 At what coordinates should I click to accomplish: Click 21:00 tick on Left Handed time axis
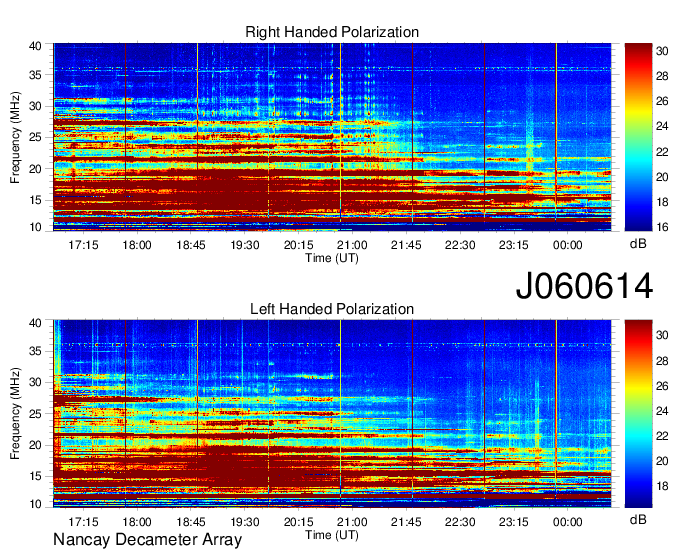pyautogui.click(x=352, y=522)
